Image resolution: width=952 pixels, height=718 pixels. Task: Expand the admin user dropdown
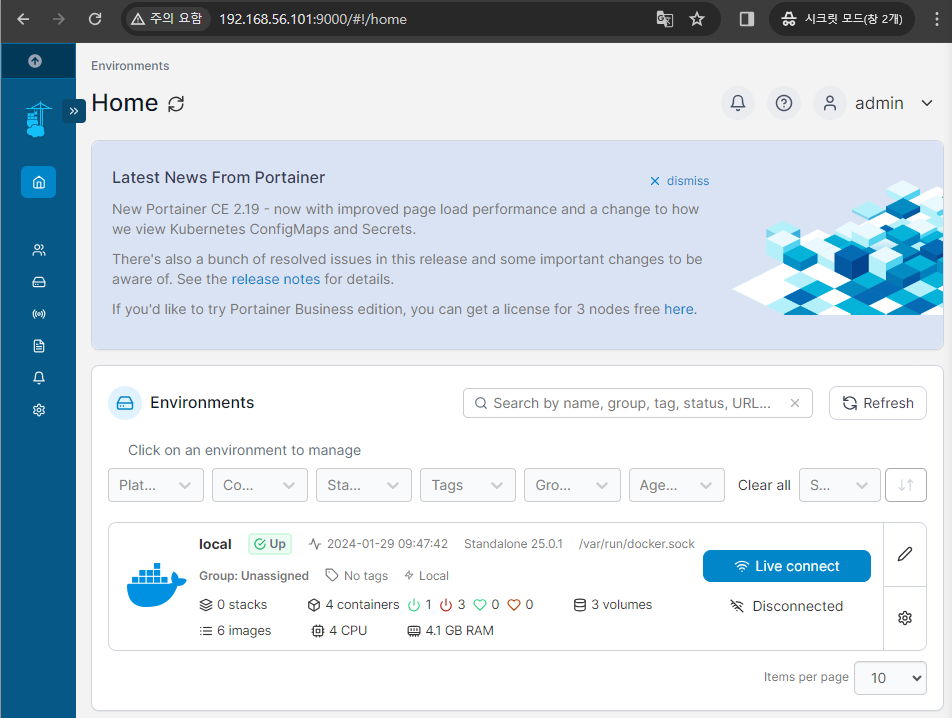[x=926, y=103]
